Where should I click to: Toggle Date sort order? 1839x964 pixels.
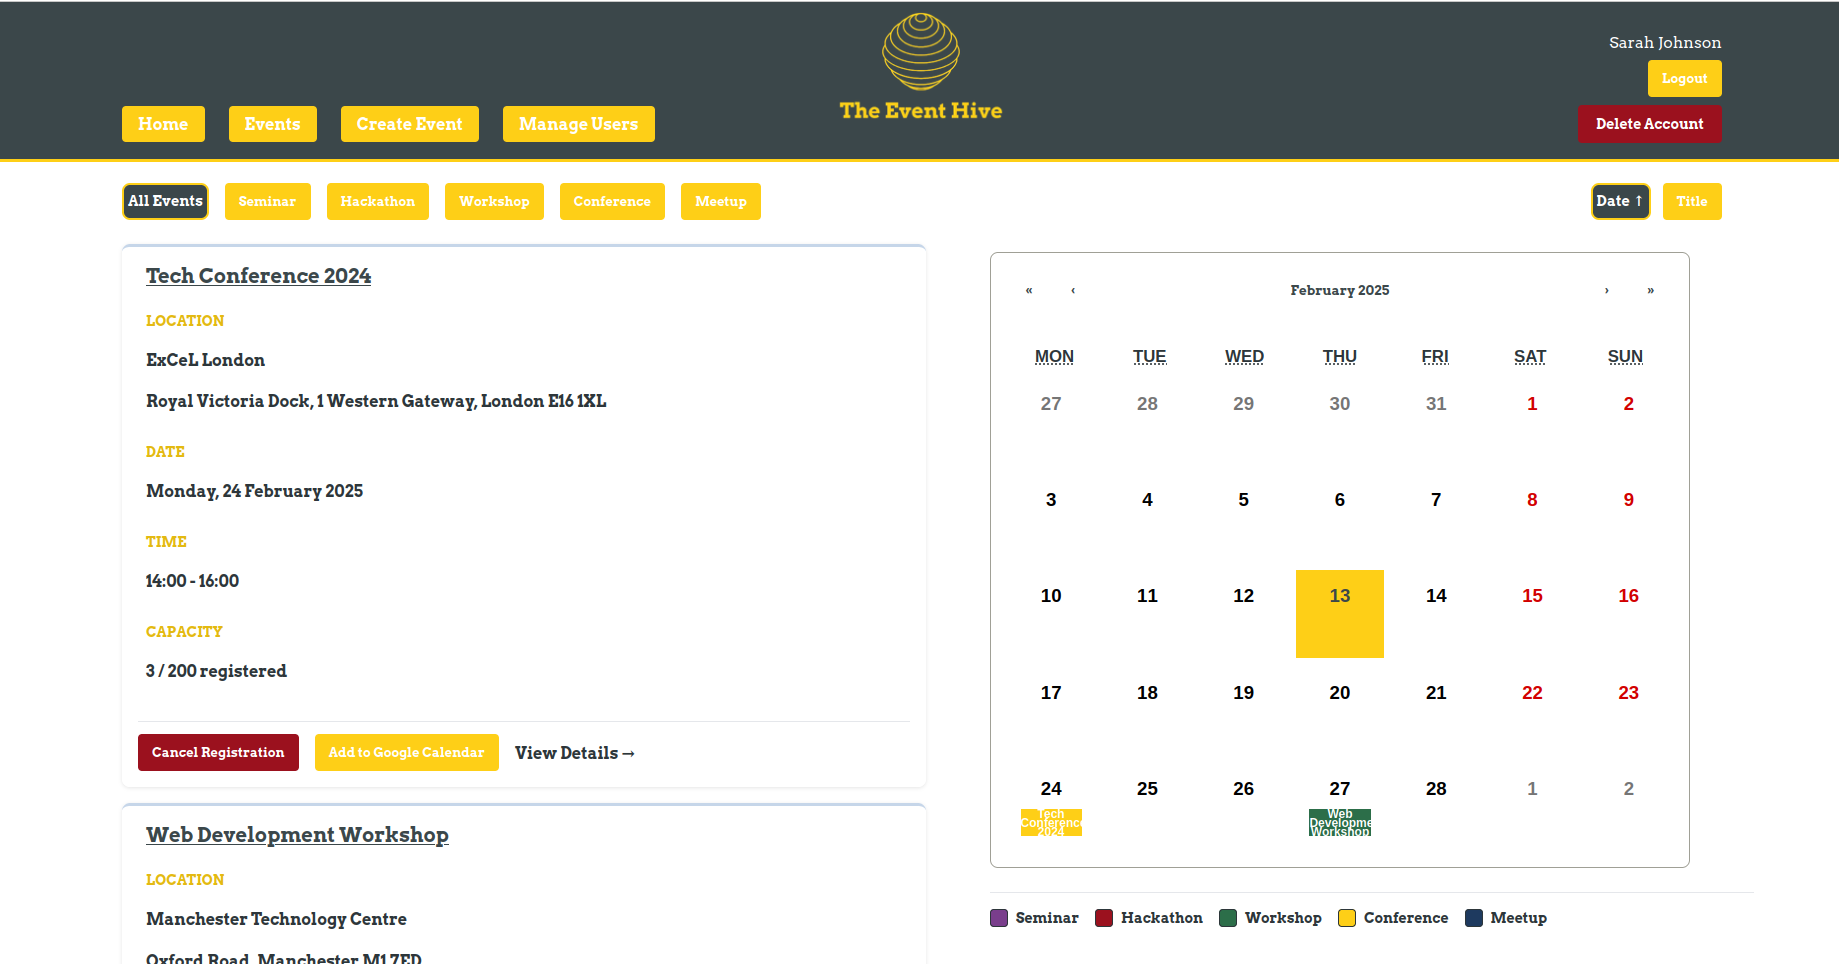[x=1620, y=201]
